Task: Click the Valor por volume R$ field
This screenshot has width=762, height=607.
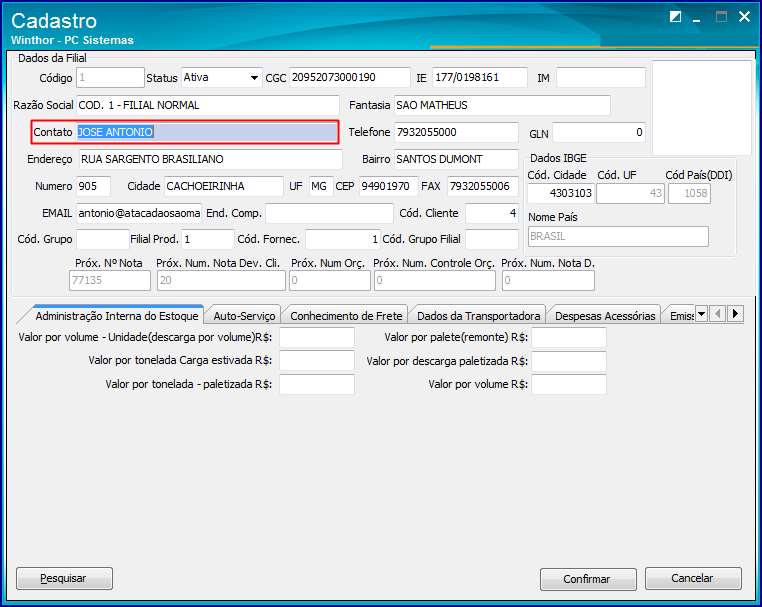Action: (x=569, y=384)
